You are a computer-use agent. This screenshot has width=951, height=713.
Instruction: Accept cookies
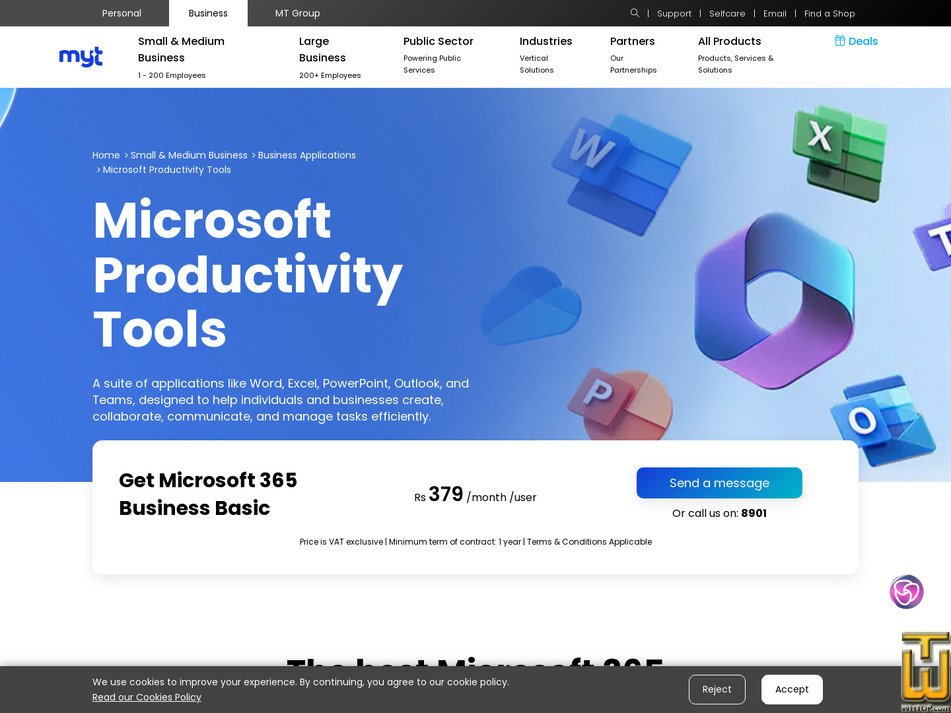pyautogui.click(x=791, y=689)
